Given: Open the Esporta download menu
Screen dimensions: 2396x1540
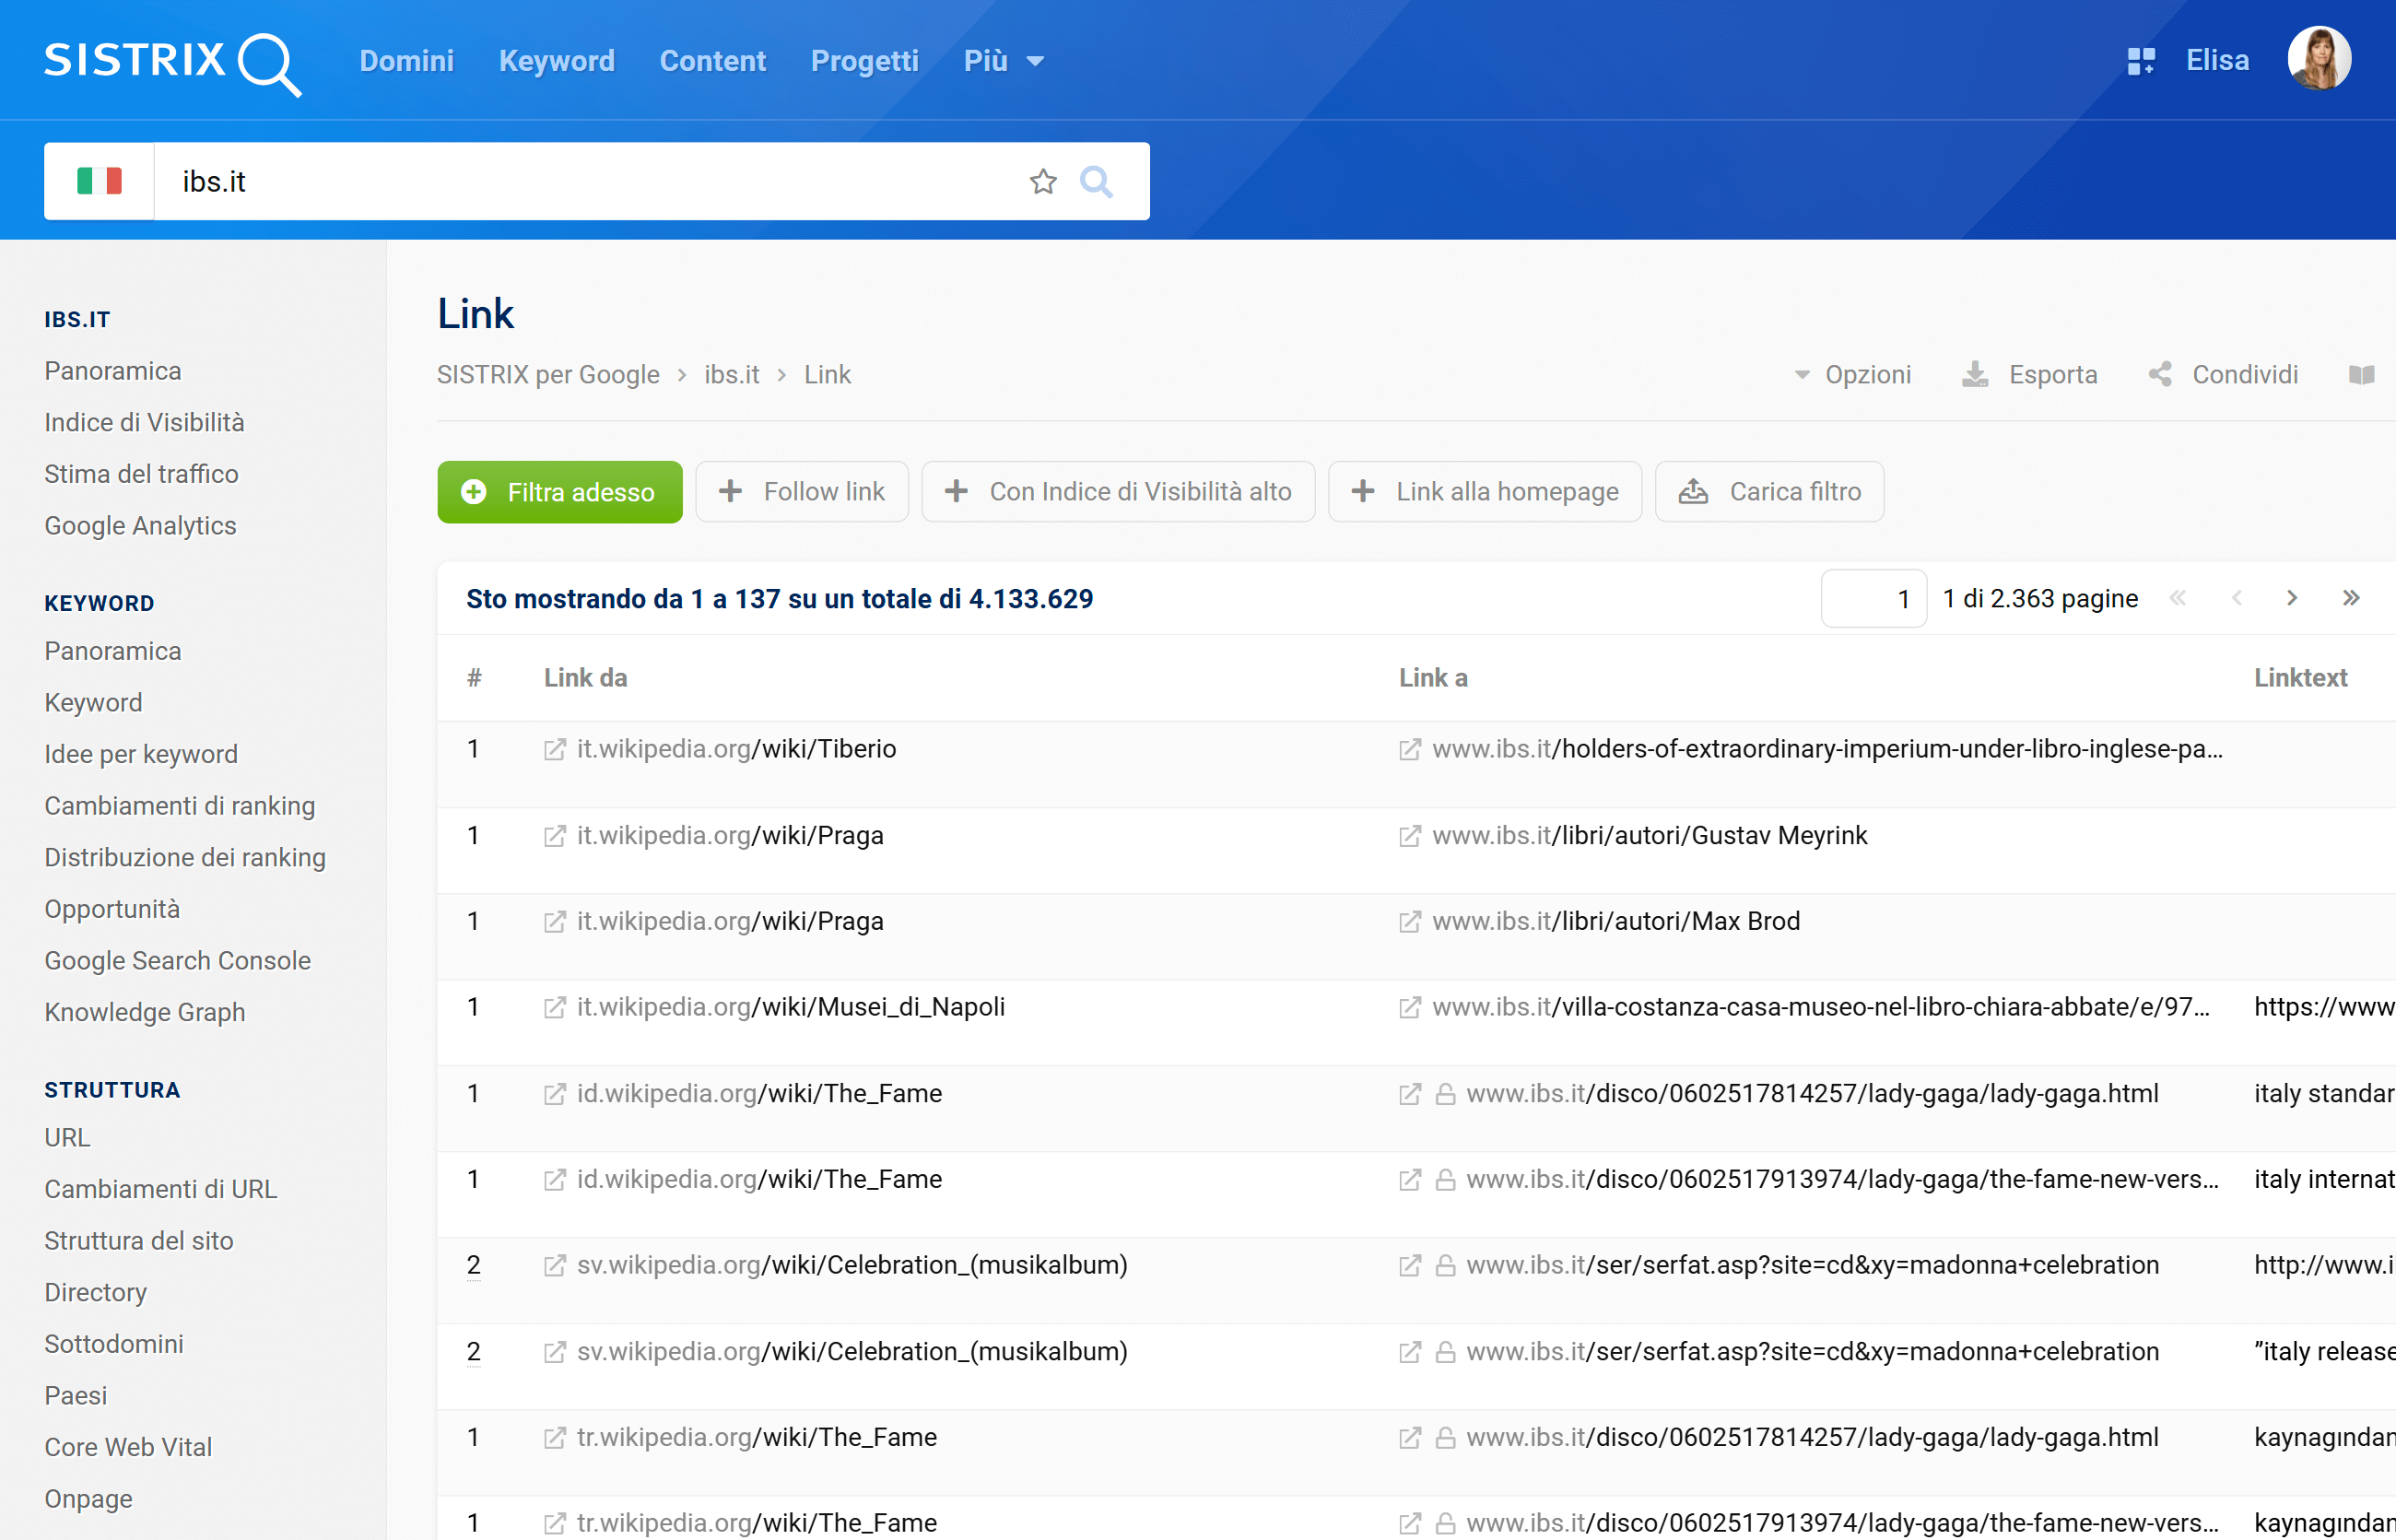Looking at the screenshot, I should (x=2030, y=375).
